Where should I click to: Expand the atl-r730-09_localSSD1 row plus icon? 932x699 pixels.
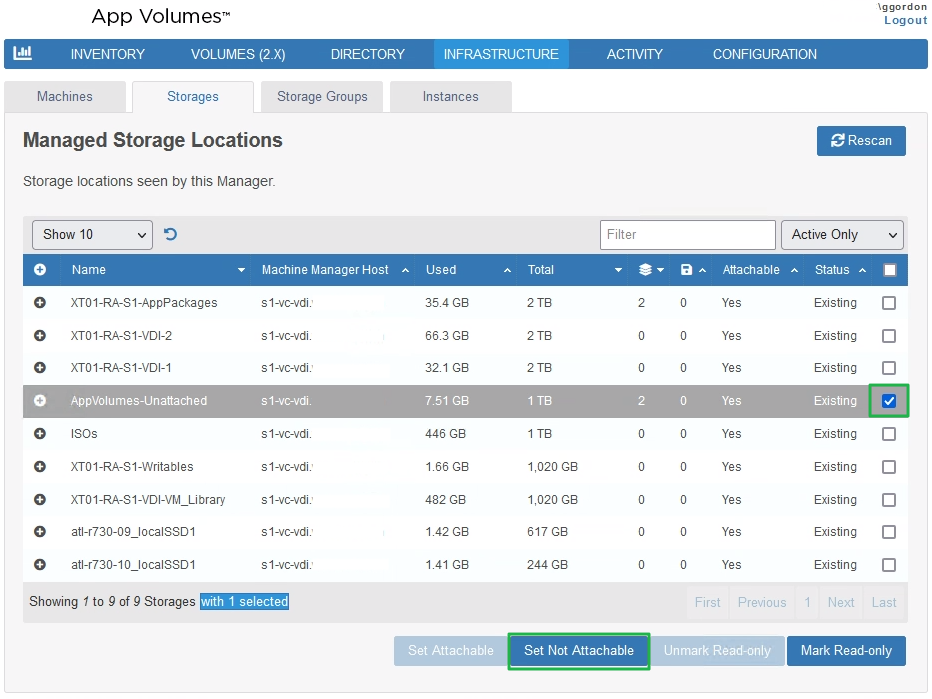39,532
